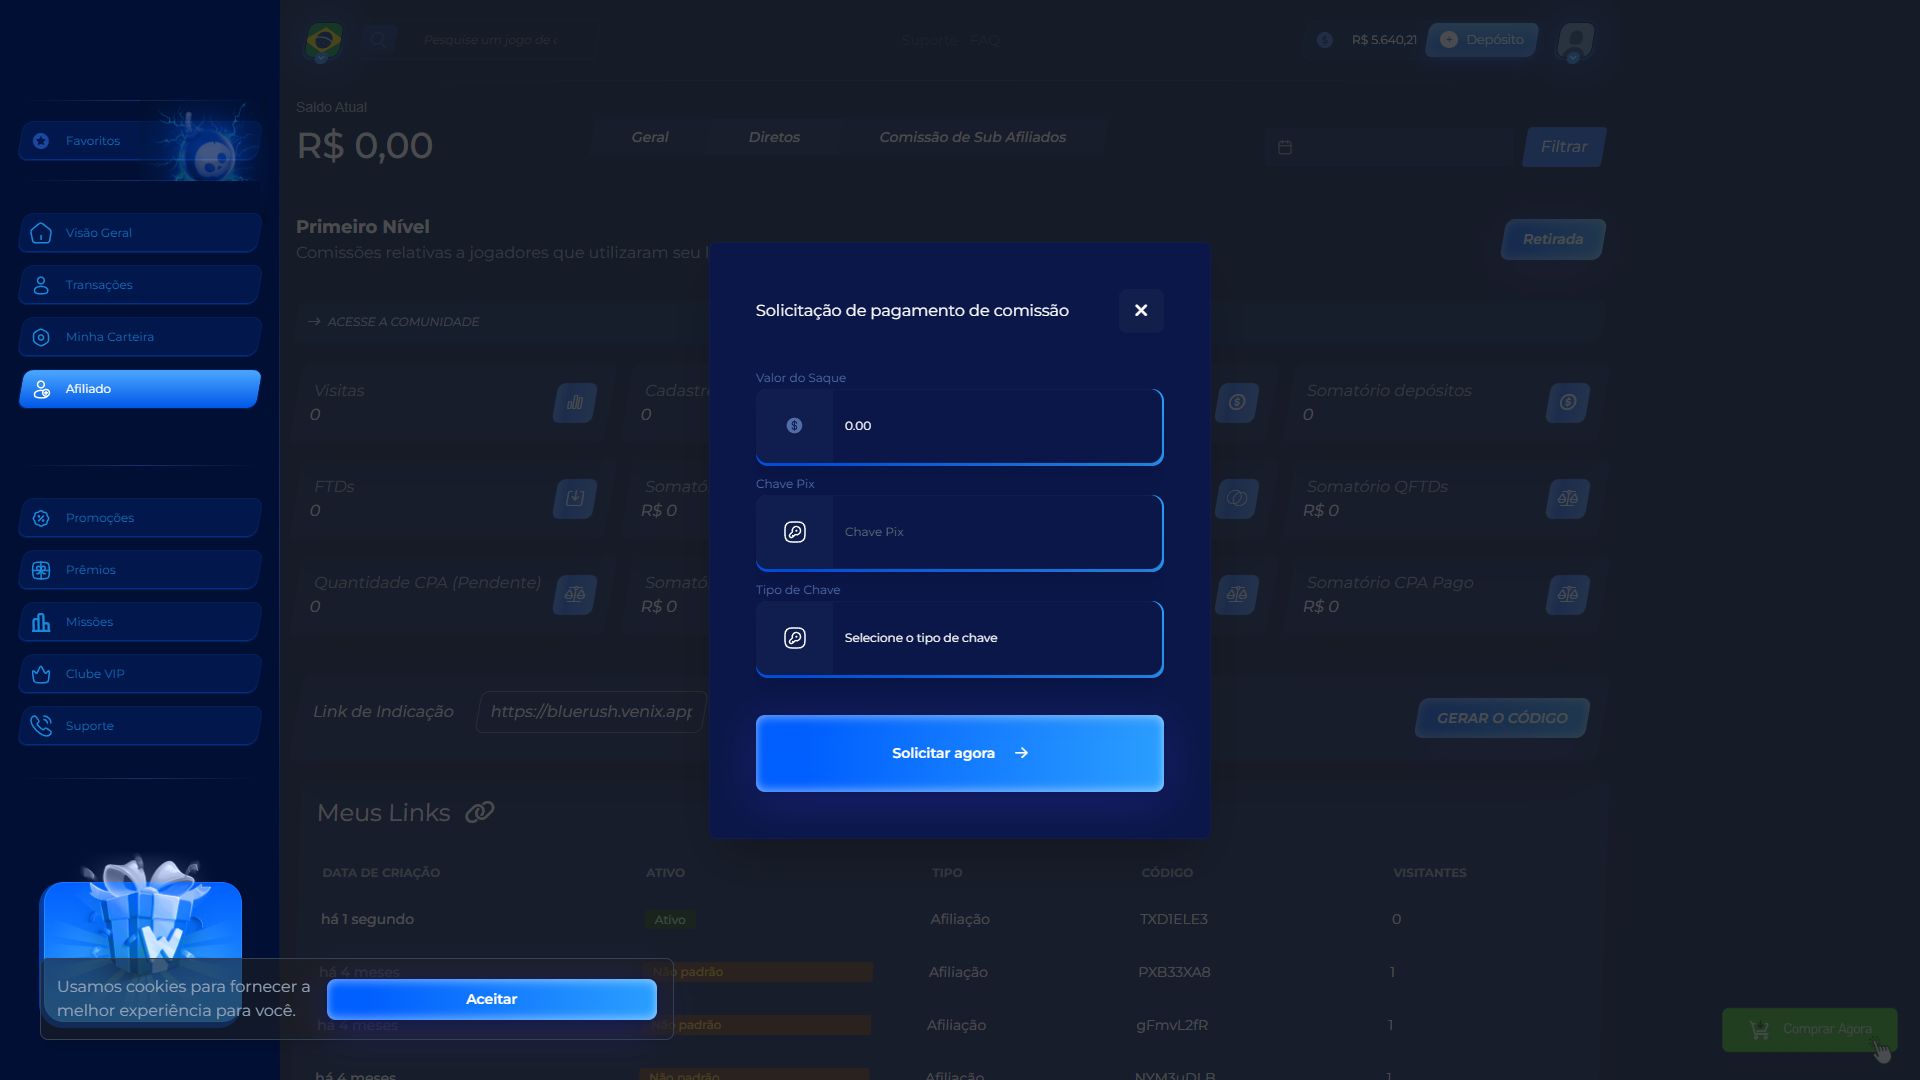Viewport: 1920px width, 1080px height.
Task: Click the Visitas chart icon
Action: (574, 403)
